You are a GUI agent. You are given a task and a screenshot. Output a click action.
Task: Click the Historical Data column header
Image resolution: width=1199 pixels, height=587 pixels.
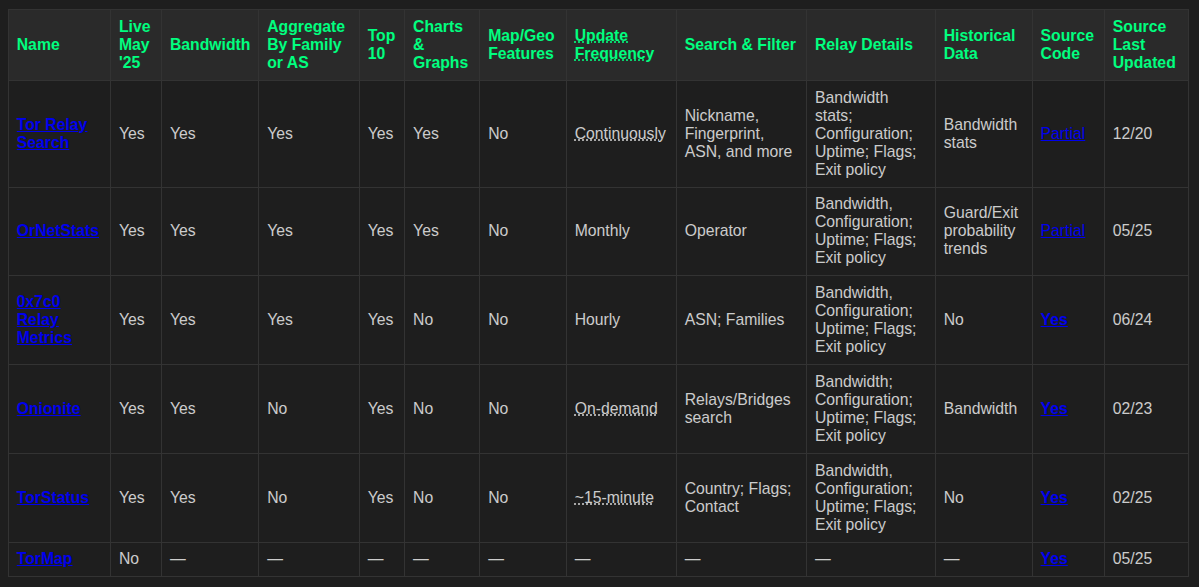tap(979, 44)
